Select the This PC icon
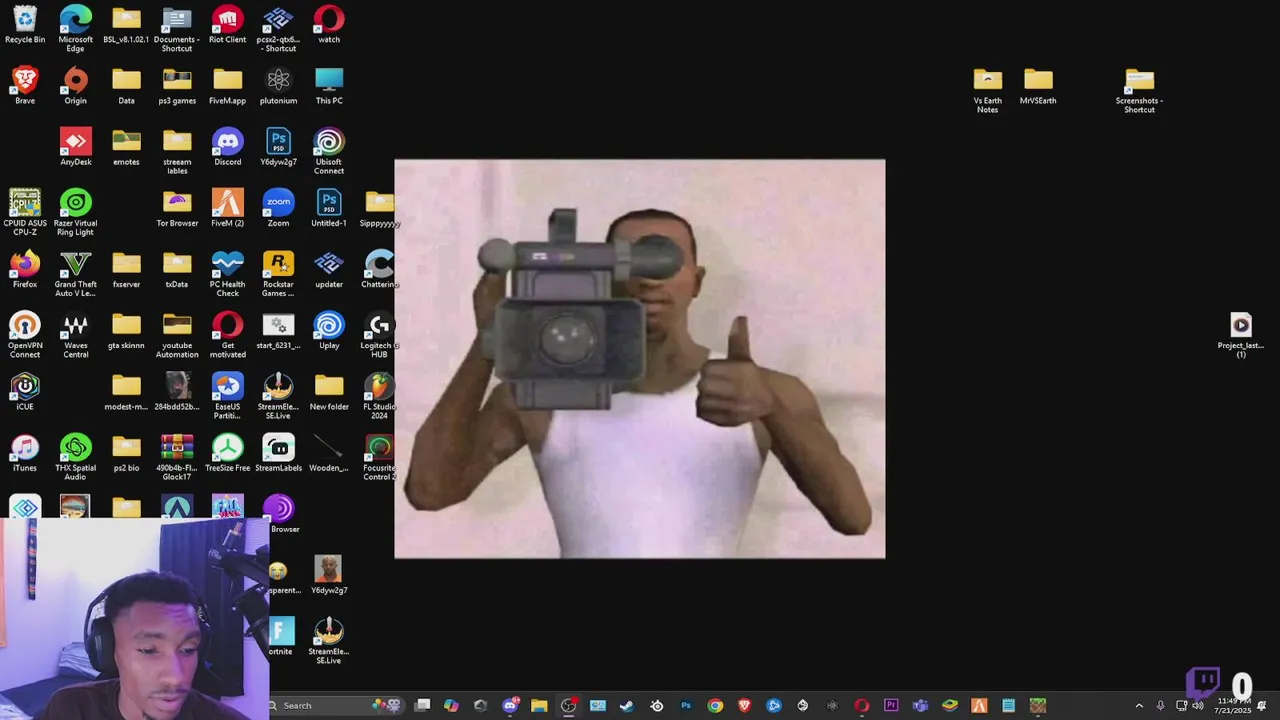 point(329,85)
